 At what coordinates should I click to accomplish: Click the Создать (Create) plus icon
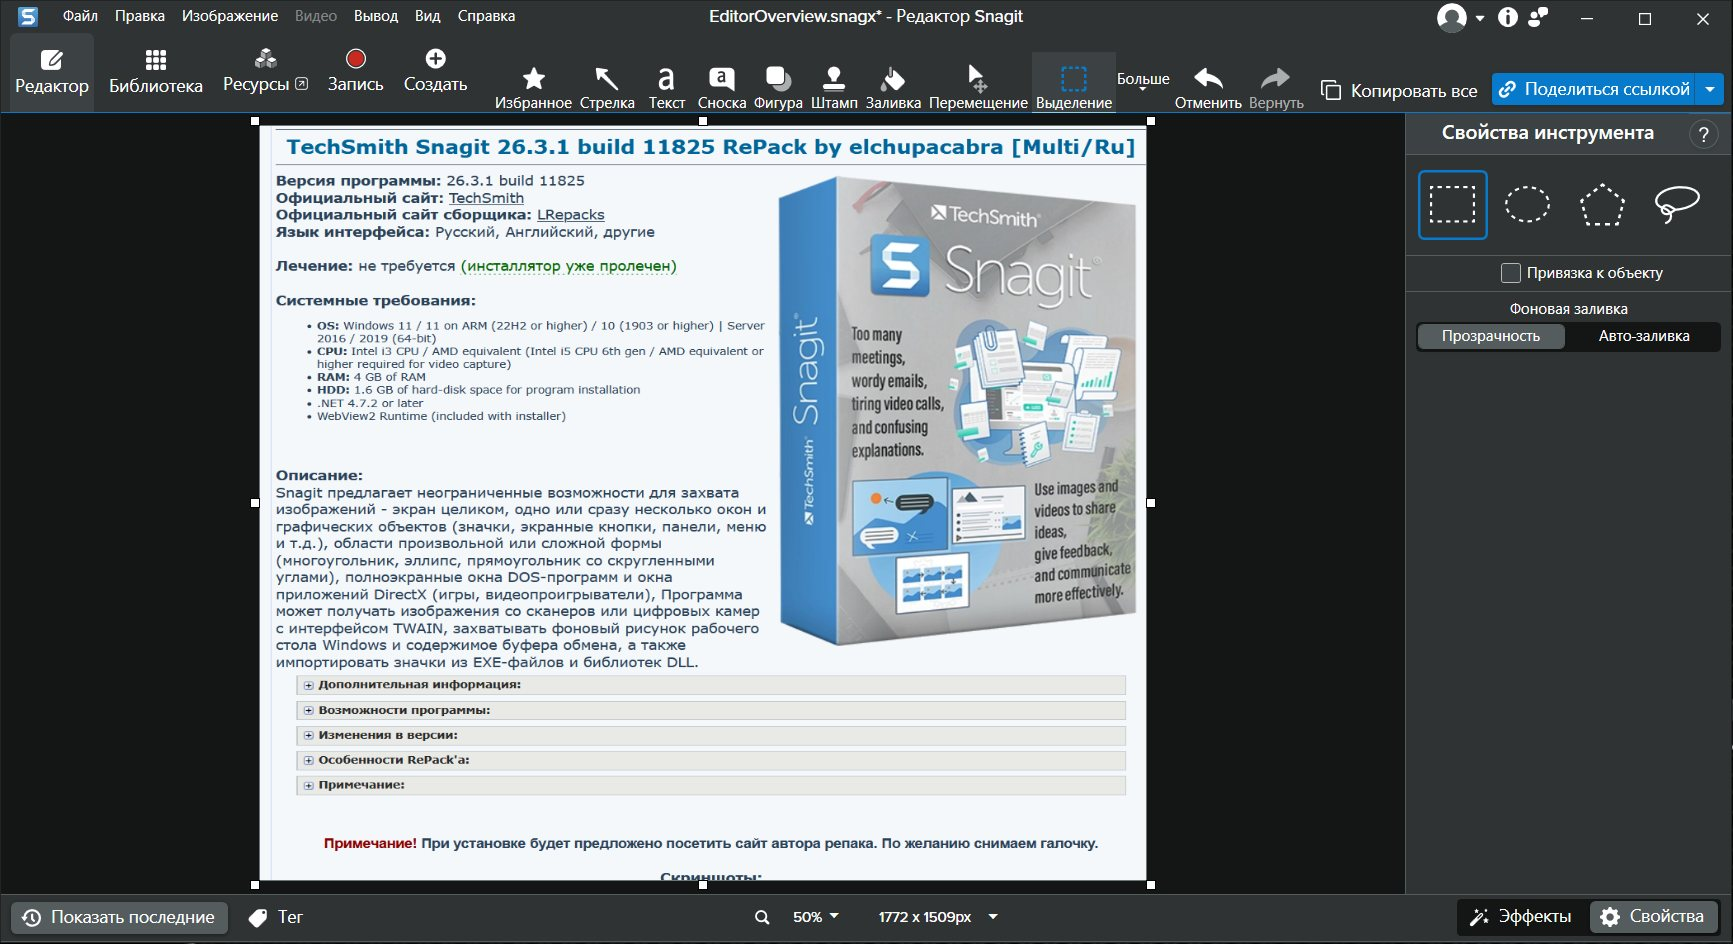(x=435, y=59)
